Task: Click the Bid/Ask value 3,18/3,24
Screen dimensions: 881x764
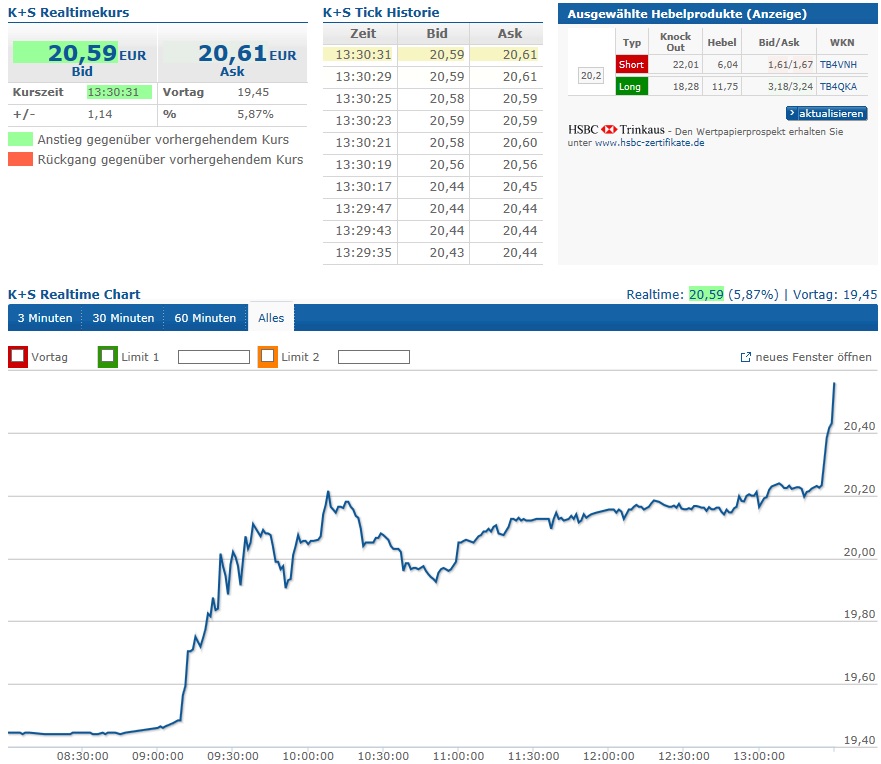Action: point(791,87)
